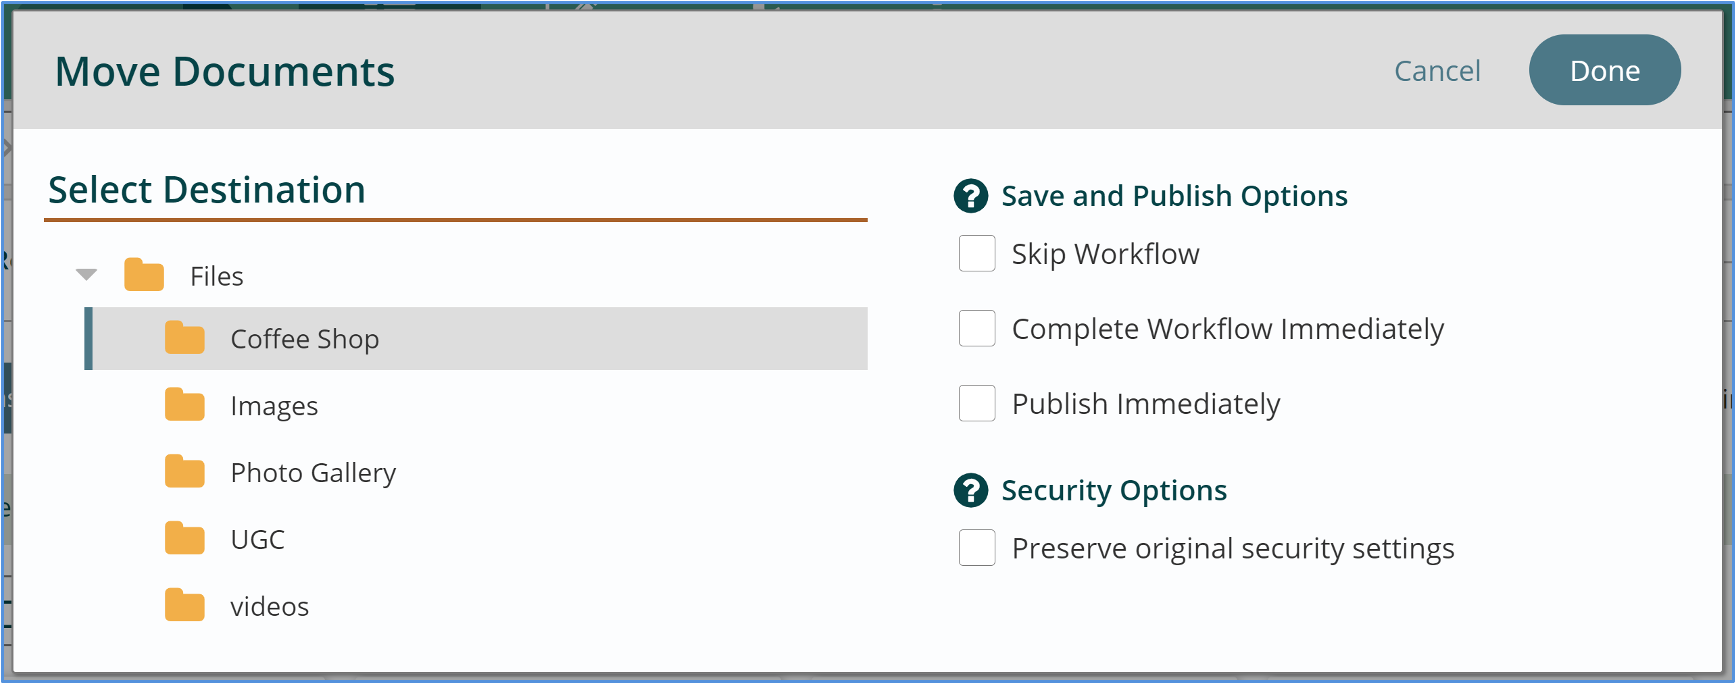Screen dimensions: 1736x684
Task: Collapse the Files tree node arrow
Action: (x=87, y=275)
